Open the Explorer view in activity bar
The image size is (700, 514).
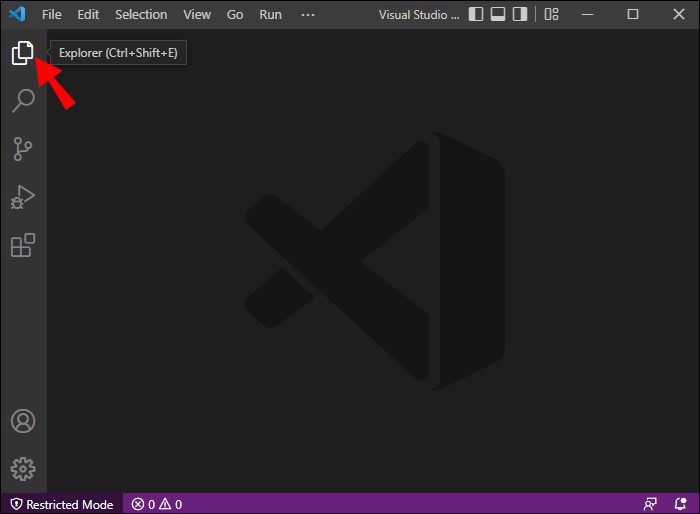click(x=23, y=53)
